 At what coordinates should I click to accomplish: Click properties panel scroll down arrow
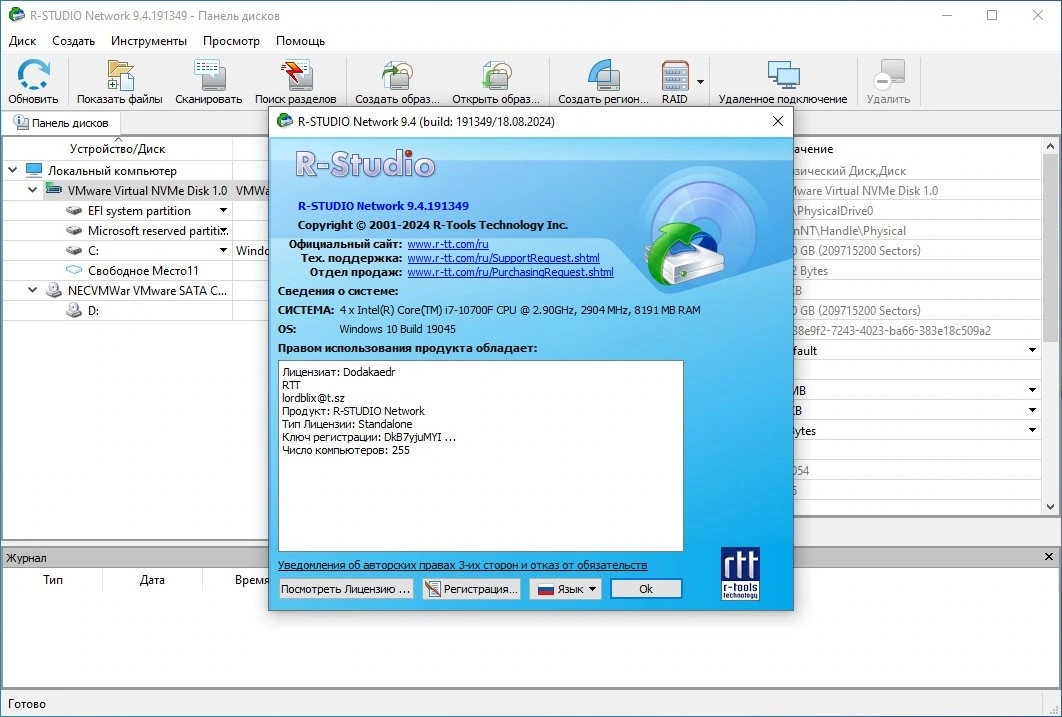1050,506
